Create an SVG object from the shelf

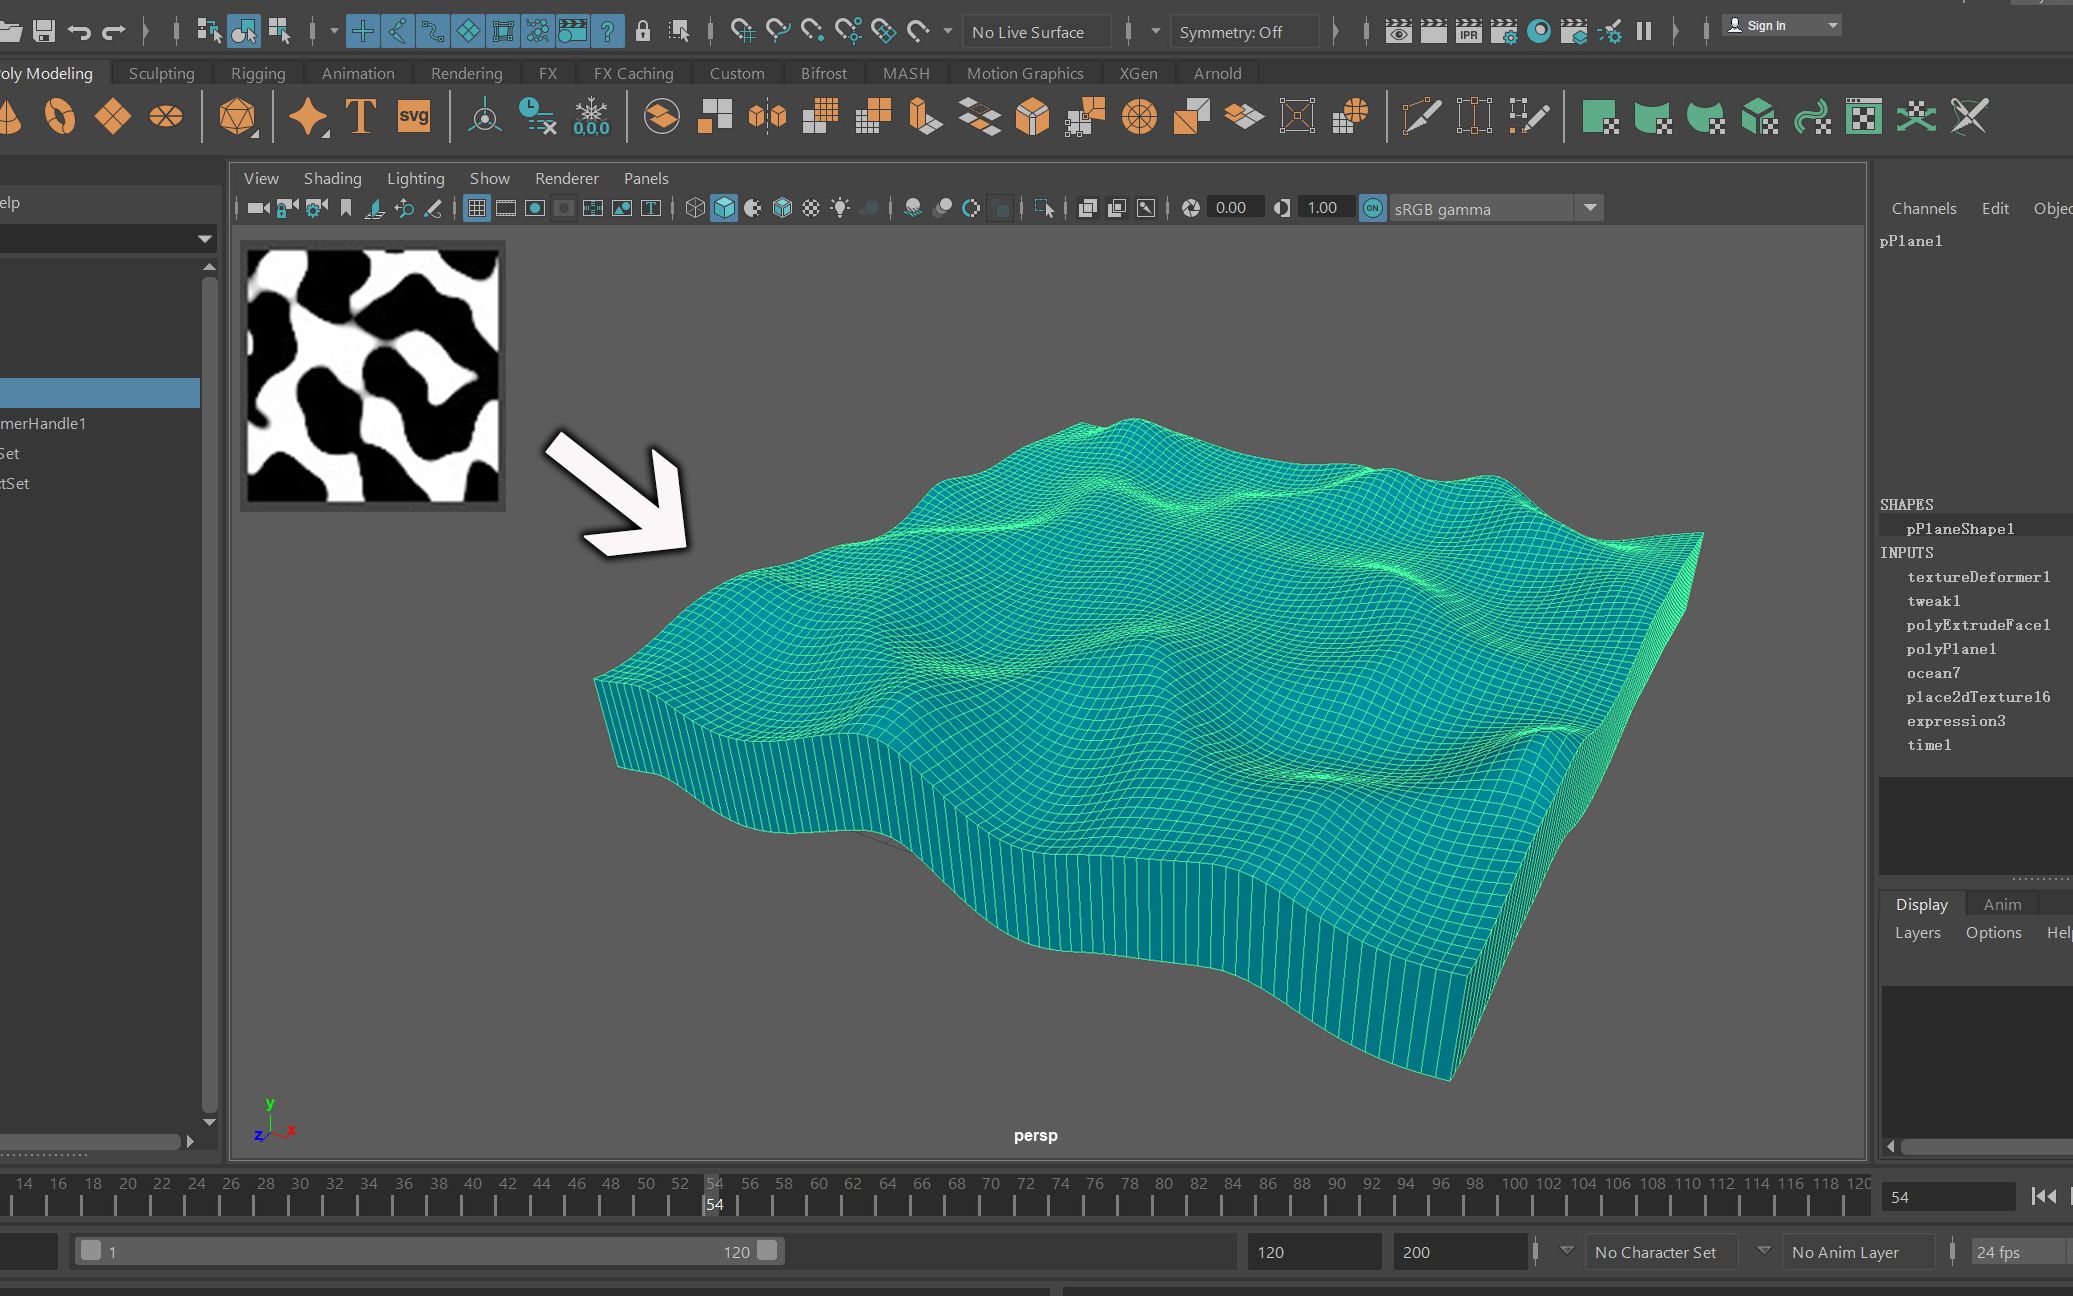coord(414,116)
